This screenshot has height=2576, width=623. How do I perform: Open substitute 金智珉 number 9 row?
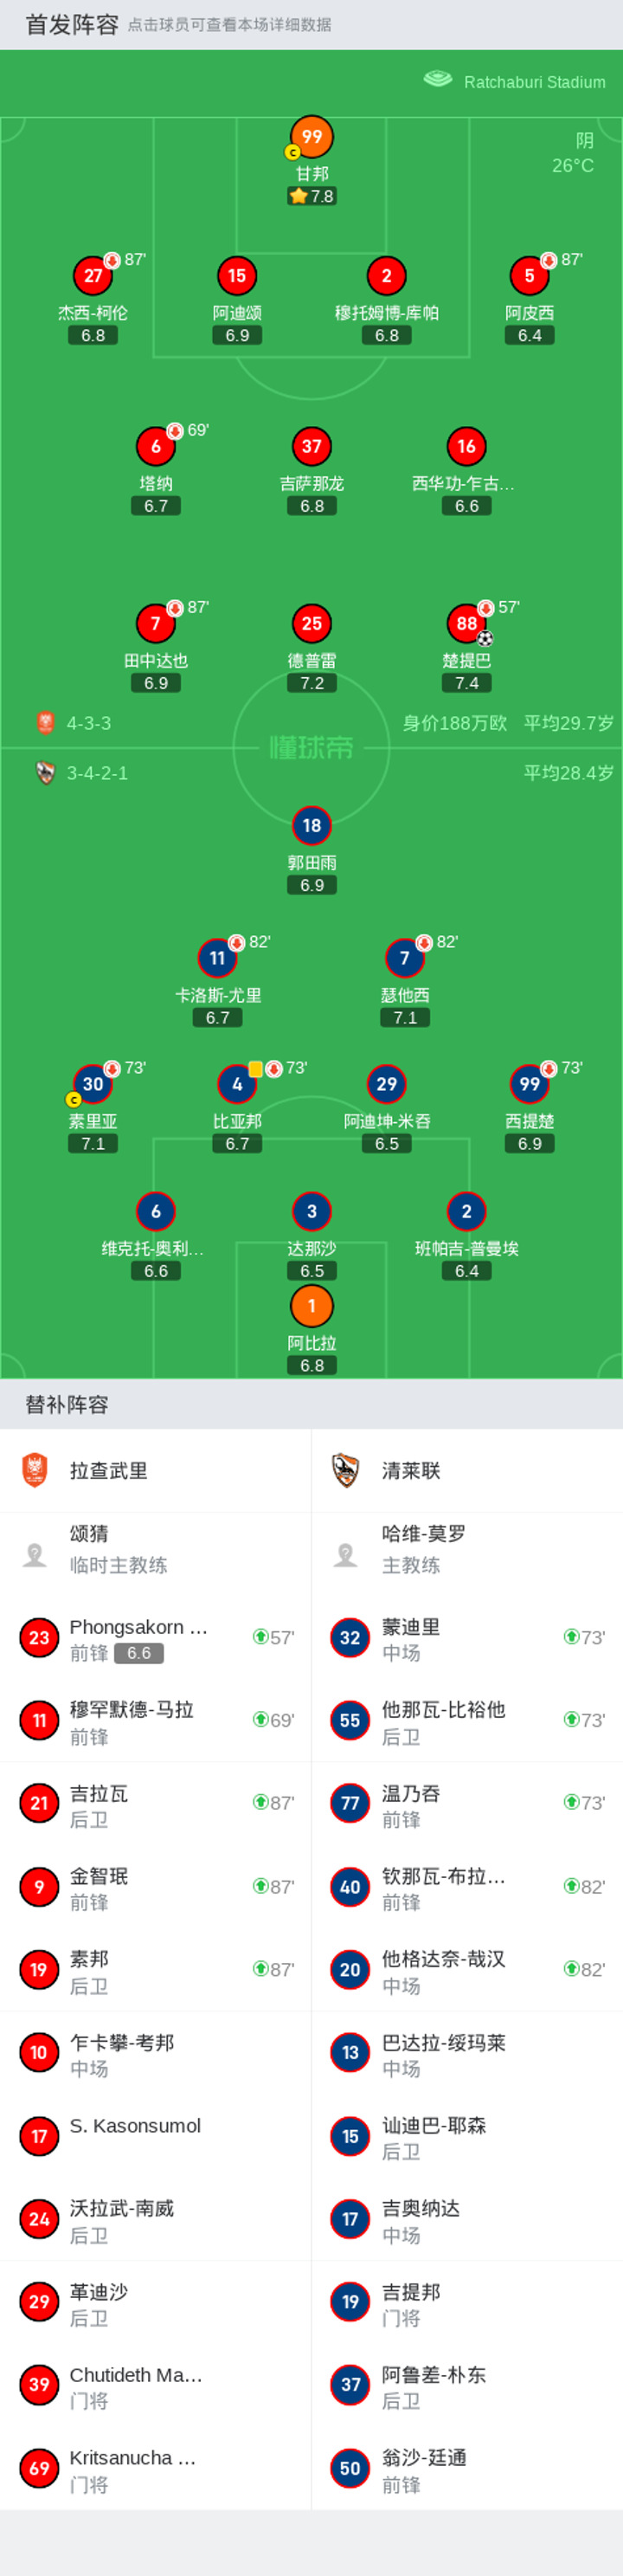tap(156, 1887)
